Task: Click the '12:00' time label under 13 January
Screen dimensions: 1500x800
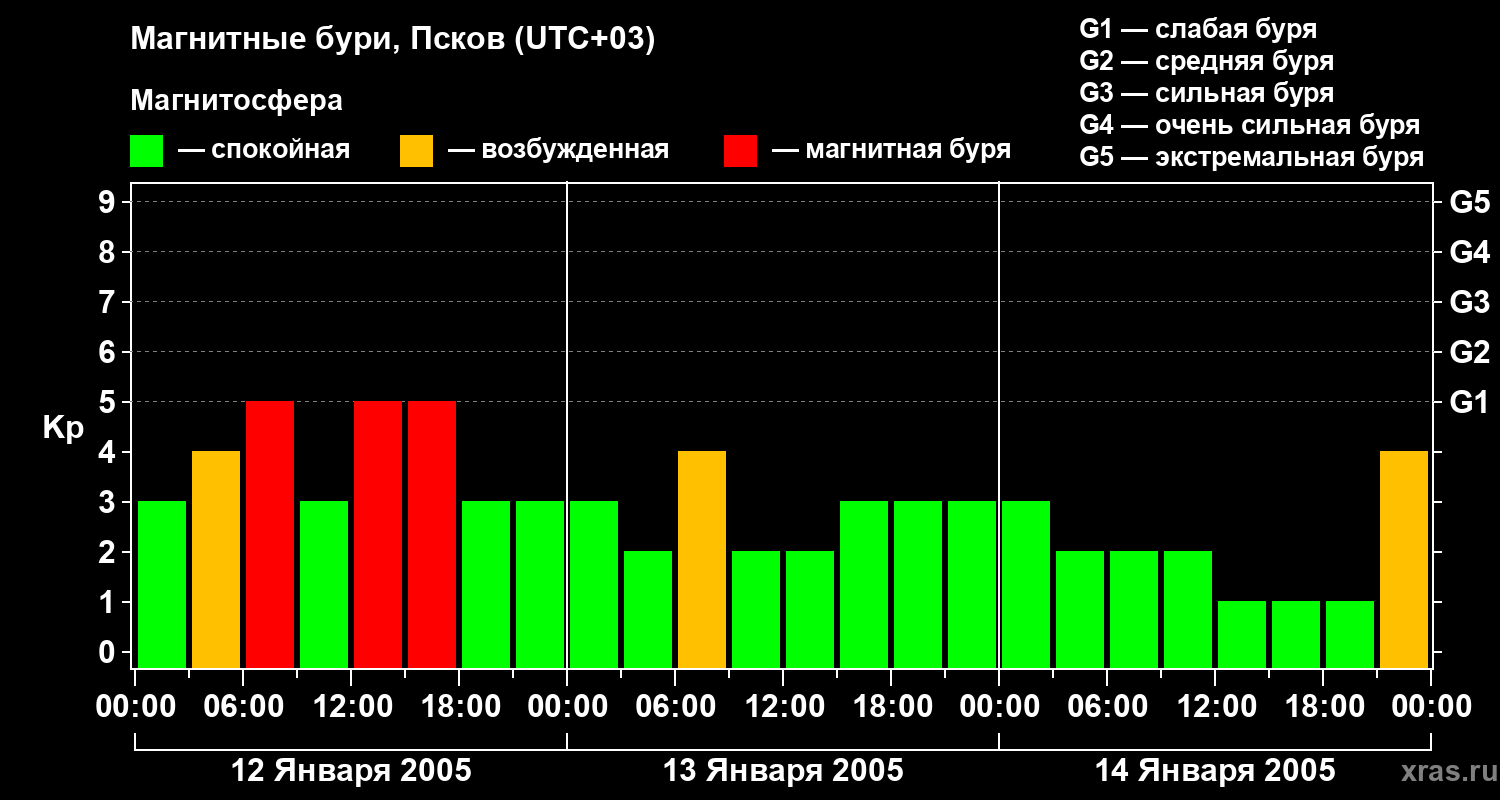Action: click(783, 707)
